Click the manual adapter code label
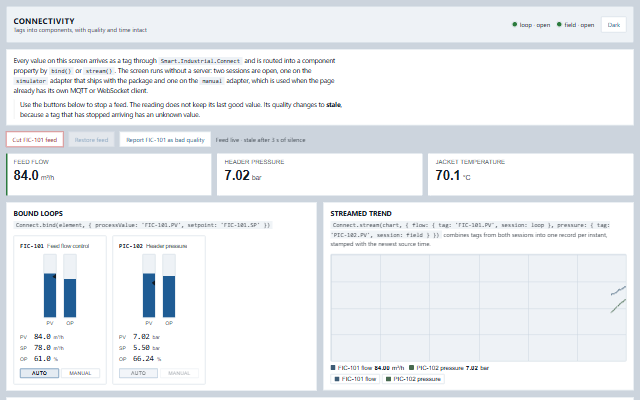Viewport: 640px width, 400px height. pos(212,81)
